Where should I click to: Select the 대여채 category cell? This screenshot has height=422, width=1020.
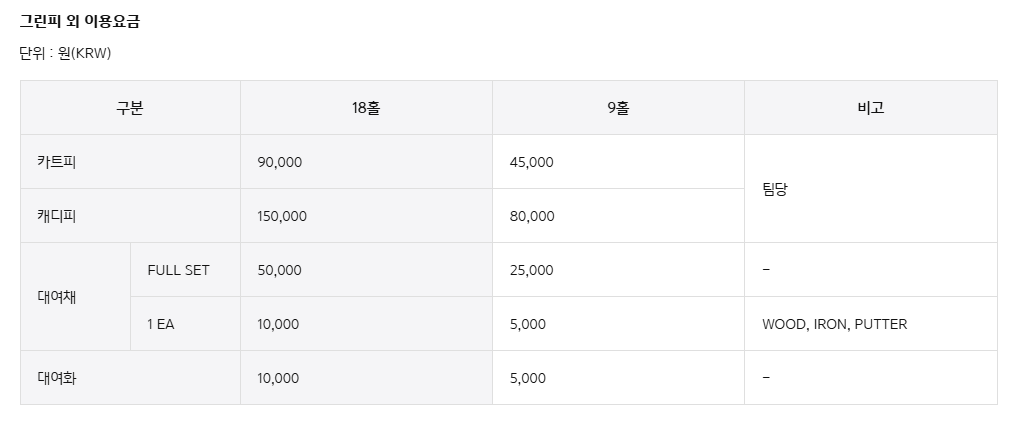click(75, 297)
